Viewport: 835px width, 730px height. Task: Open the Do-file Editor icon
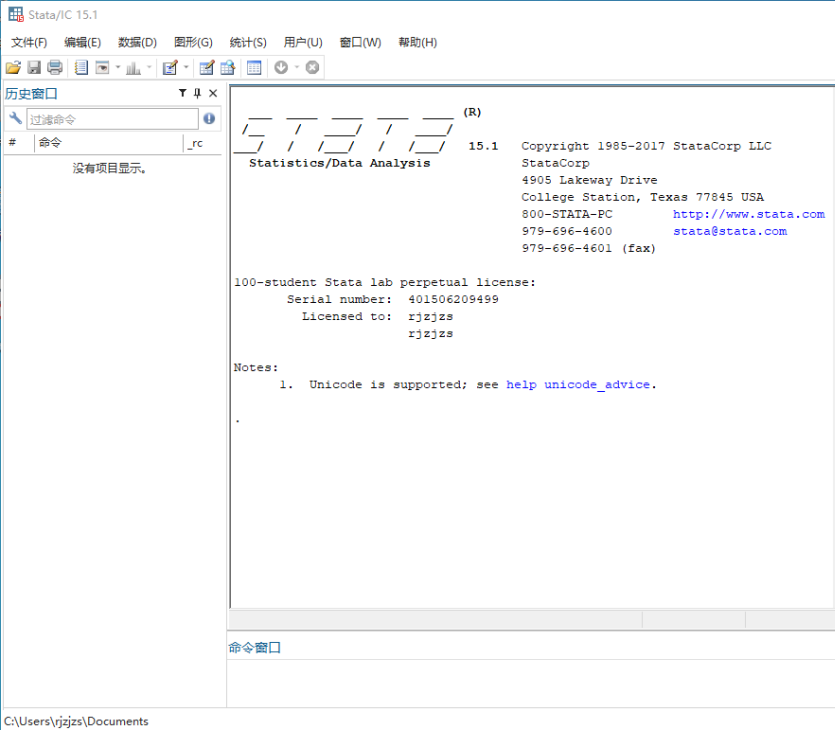click(169, 67)
